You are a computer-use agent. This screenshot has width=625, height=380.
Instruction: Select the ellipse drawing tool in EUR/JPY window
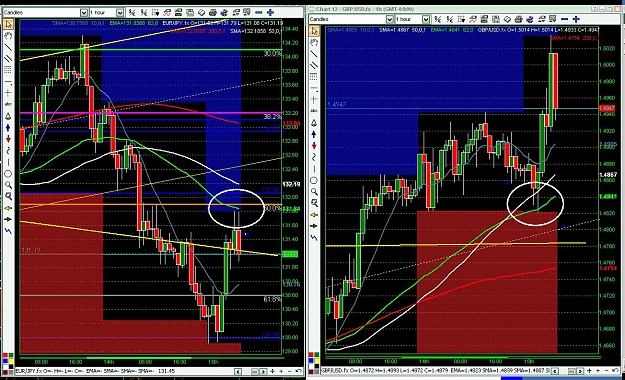click(8, 174)
